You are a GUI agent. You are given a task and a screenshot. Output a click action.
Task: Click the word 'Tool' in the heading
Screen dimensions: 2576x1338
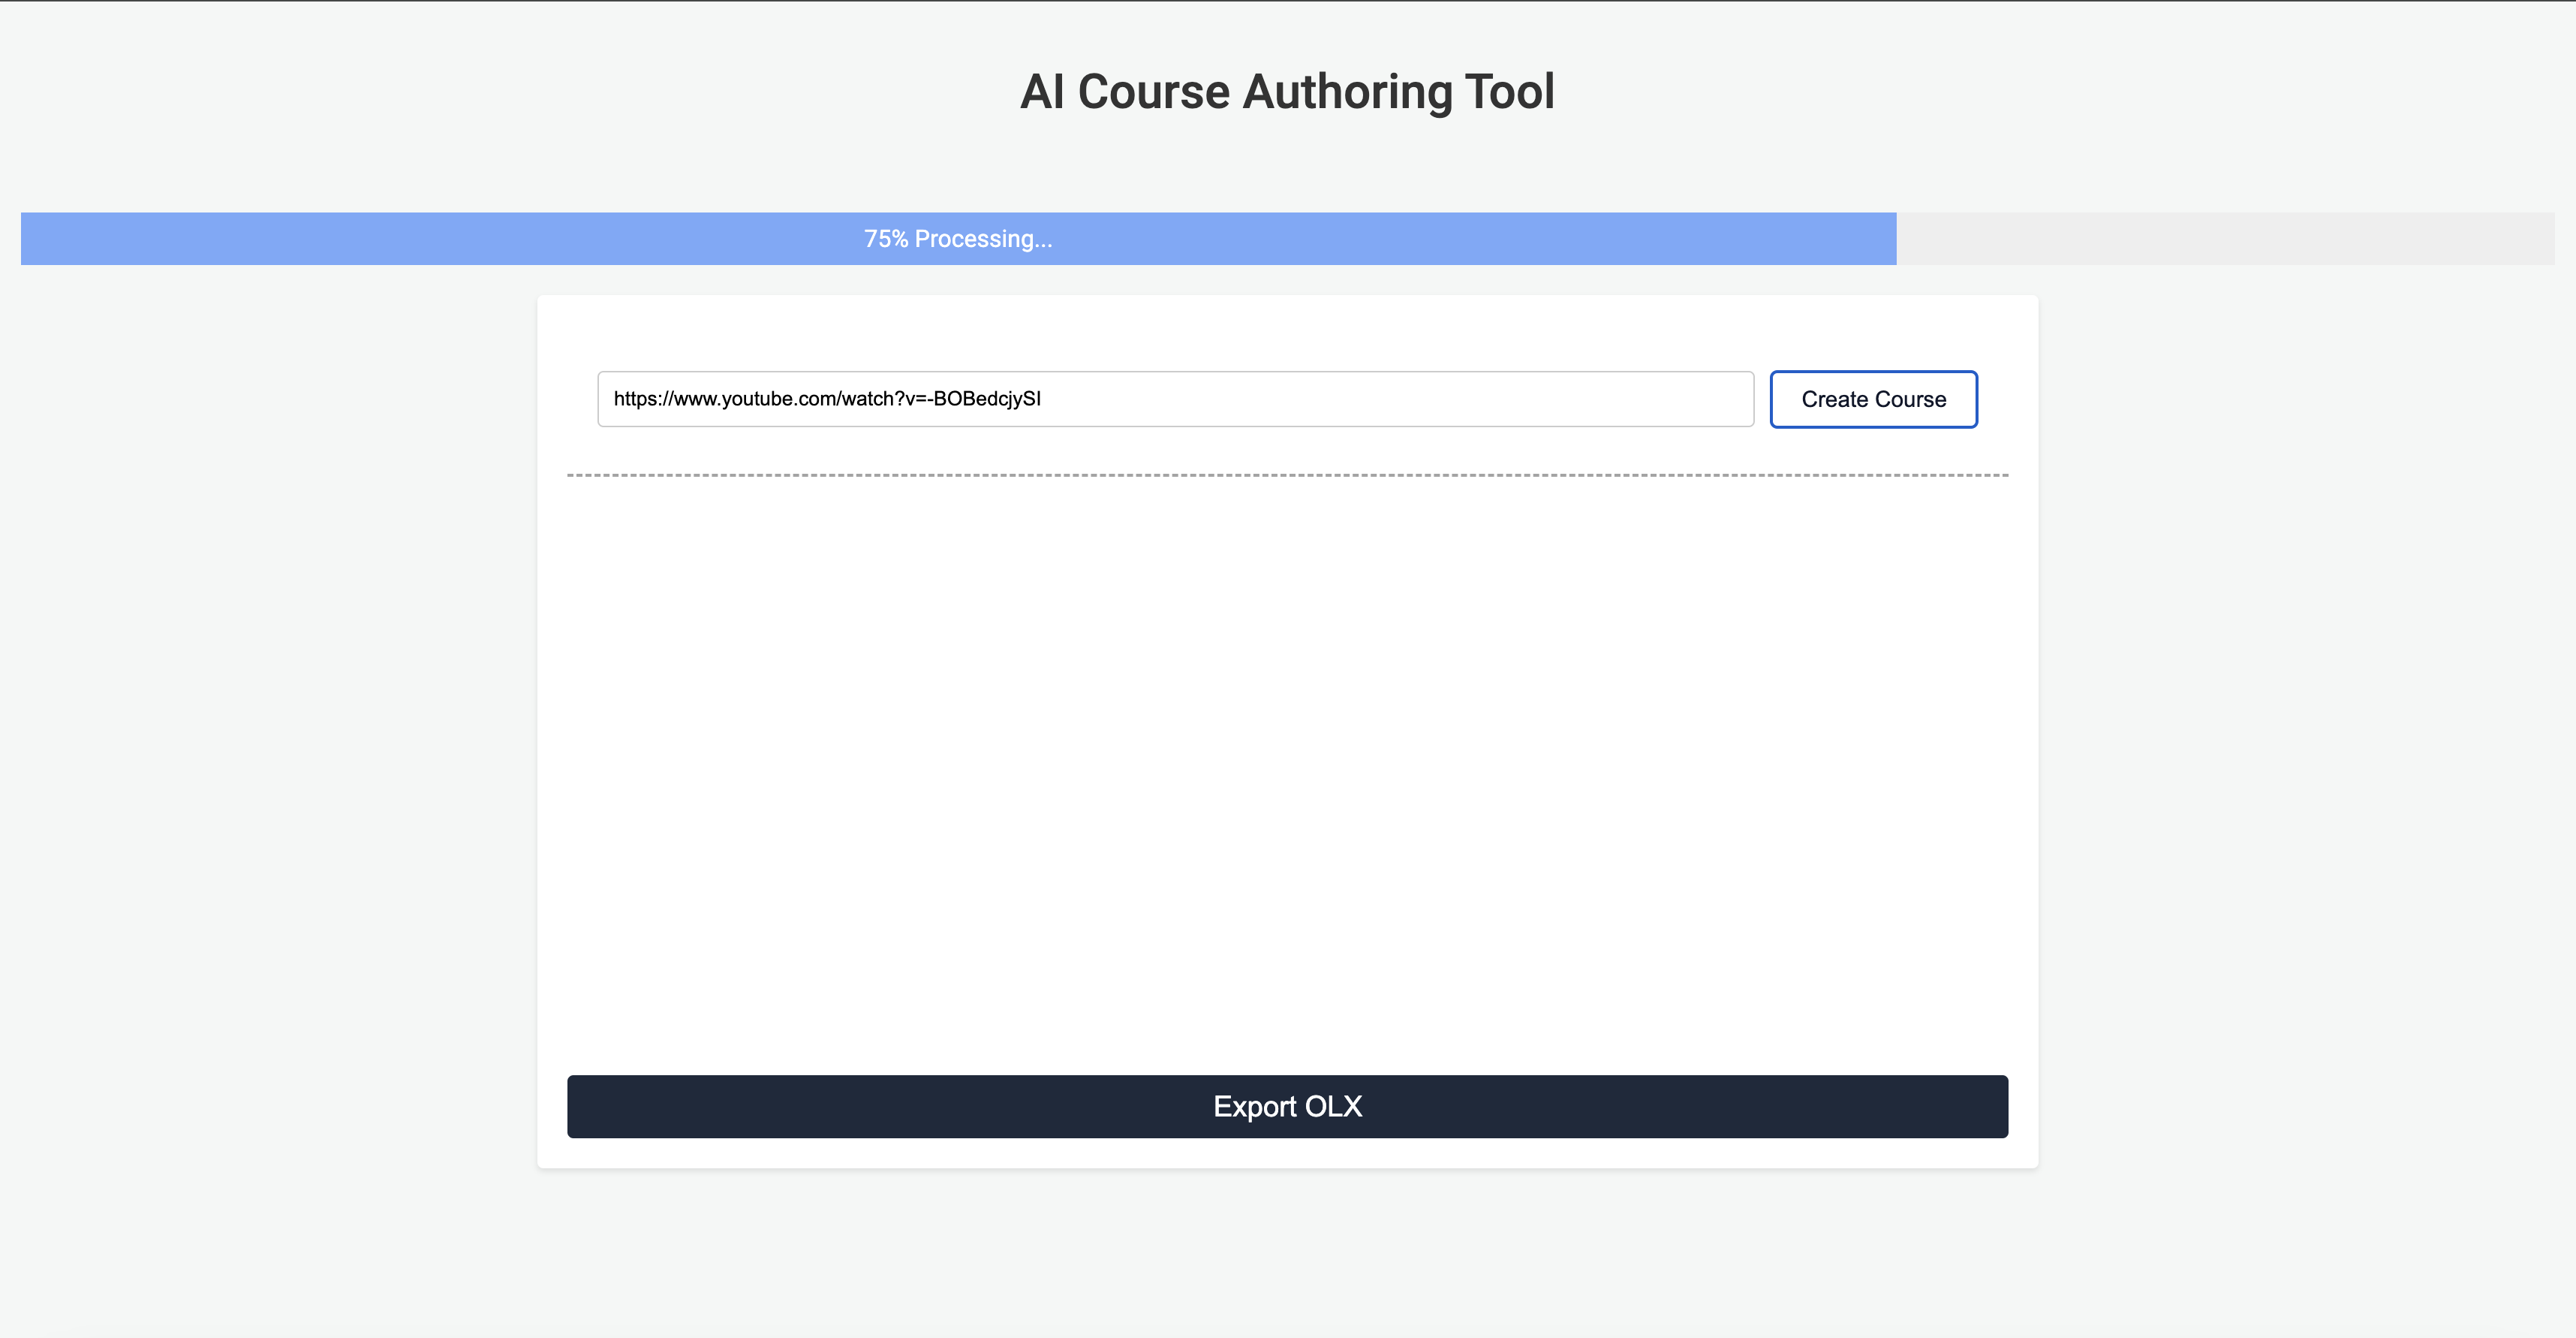pos(1509,92)
